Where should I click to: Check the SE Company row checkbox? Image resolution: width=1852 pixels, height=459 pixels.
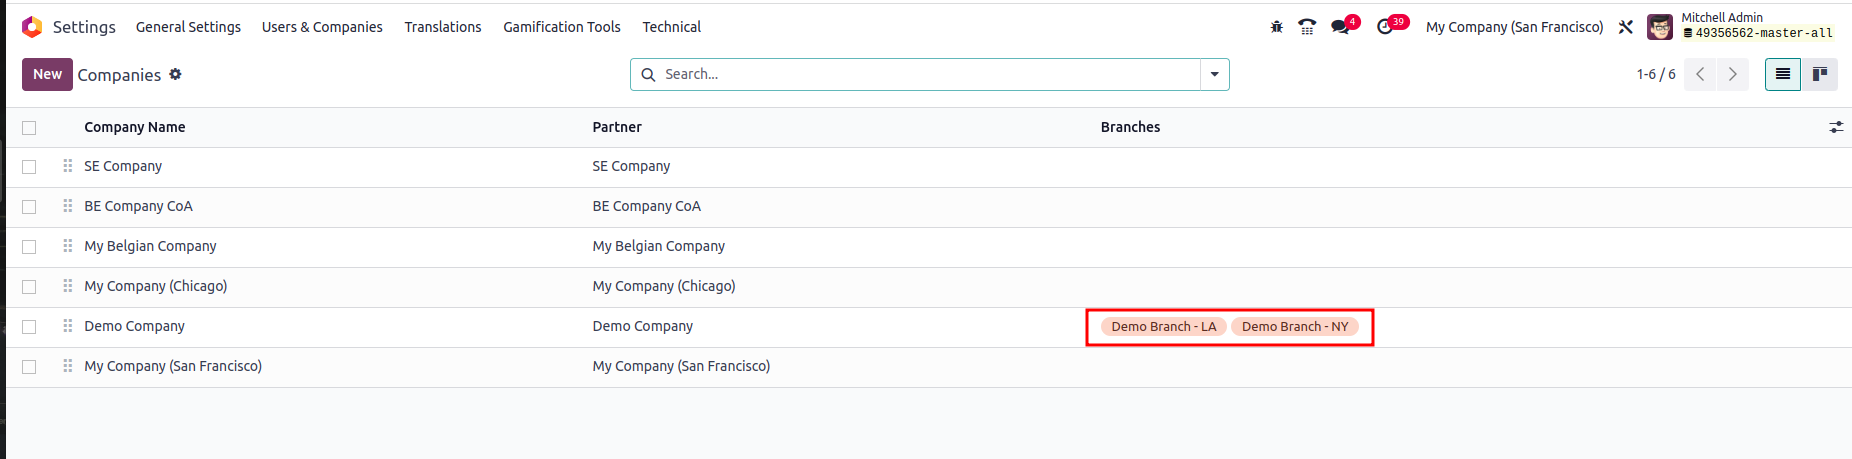point(29,167)
